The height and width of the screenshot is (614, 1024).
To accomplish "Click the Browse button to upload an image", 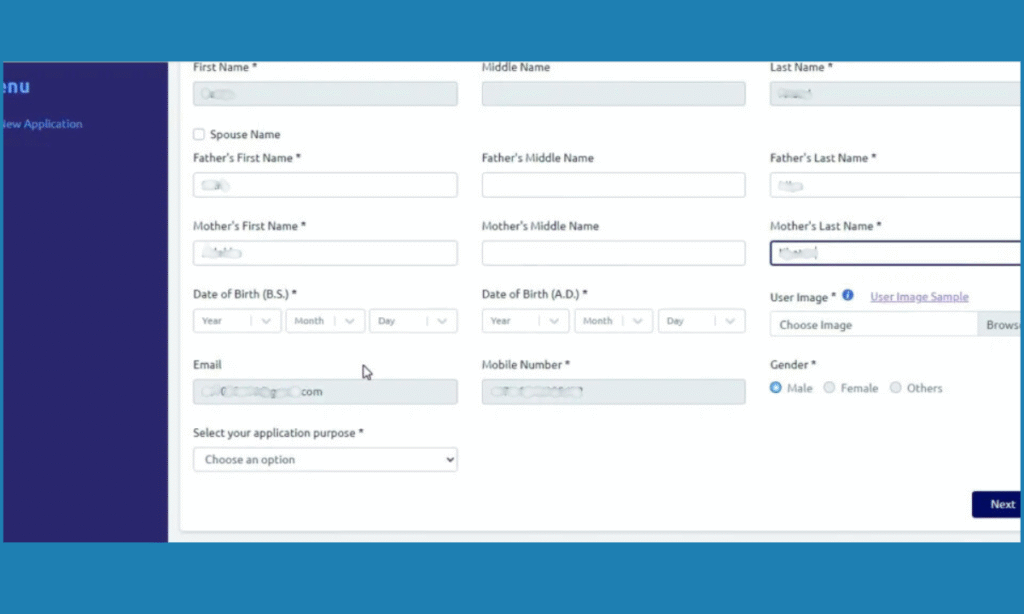I will point(1005,324).
